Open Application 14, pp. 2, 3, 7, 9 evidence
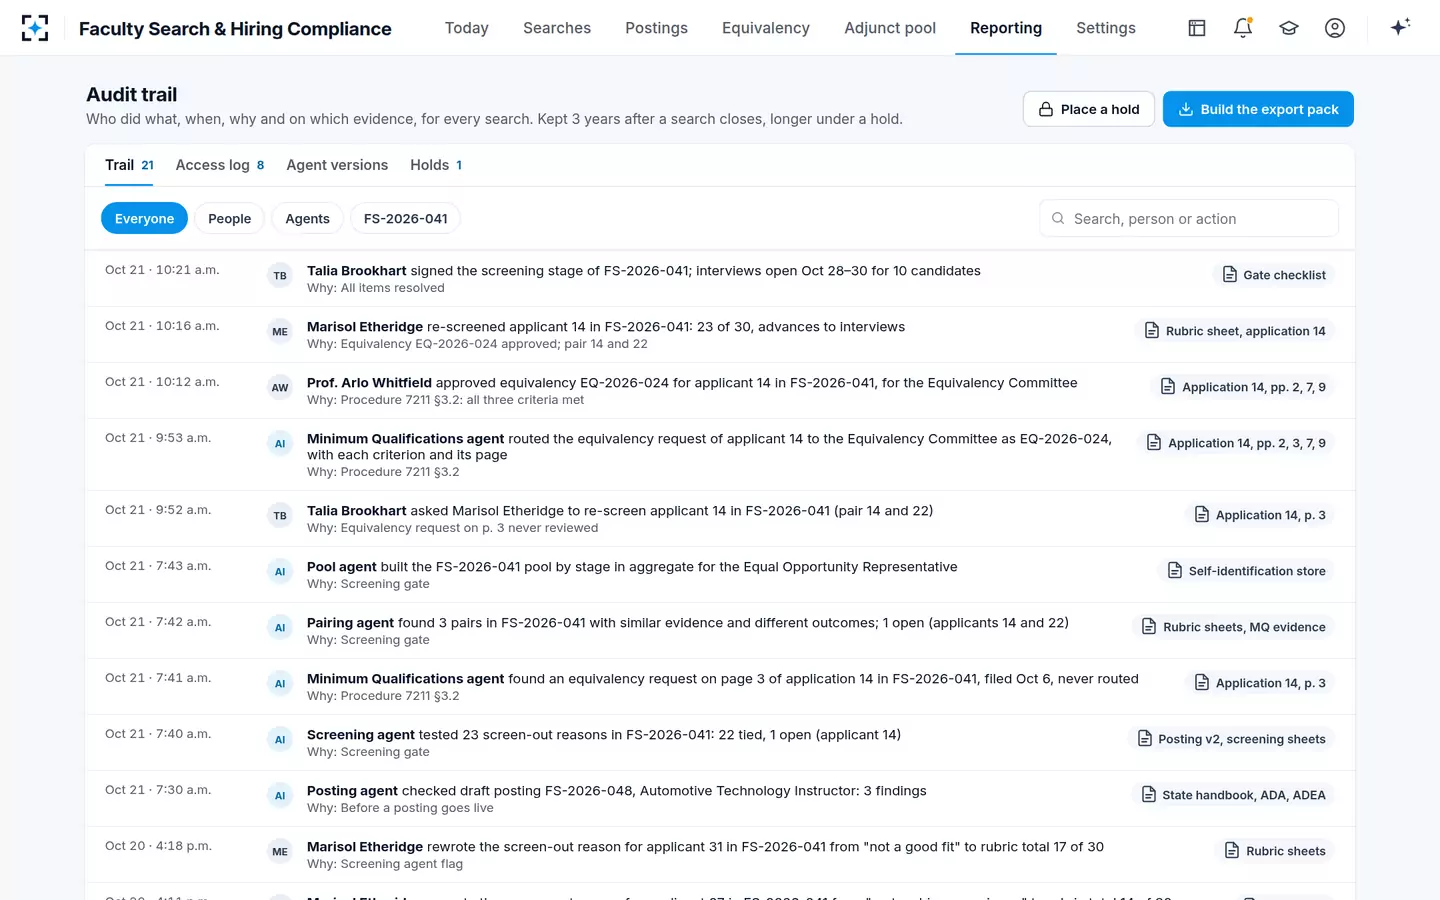Screen dimensions: 1440x900 (x=1236, y=443)
